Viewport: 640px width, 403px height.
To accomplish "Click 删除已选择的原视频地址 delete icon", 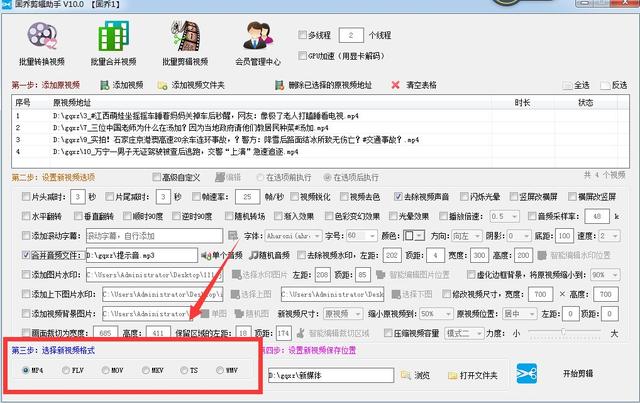I will pyautogui.click(x=278, y=86).
